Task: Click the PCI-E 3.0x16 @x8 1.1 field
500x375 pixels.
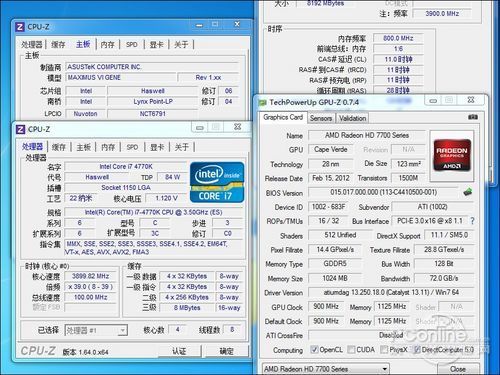Action: point(430,221)
